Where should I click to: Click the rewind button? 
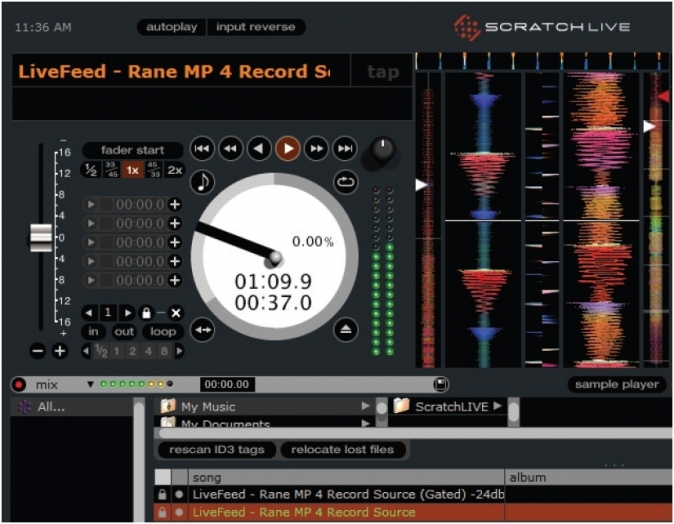click(x=231, y=149)
